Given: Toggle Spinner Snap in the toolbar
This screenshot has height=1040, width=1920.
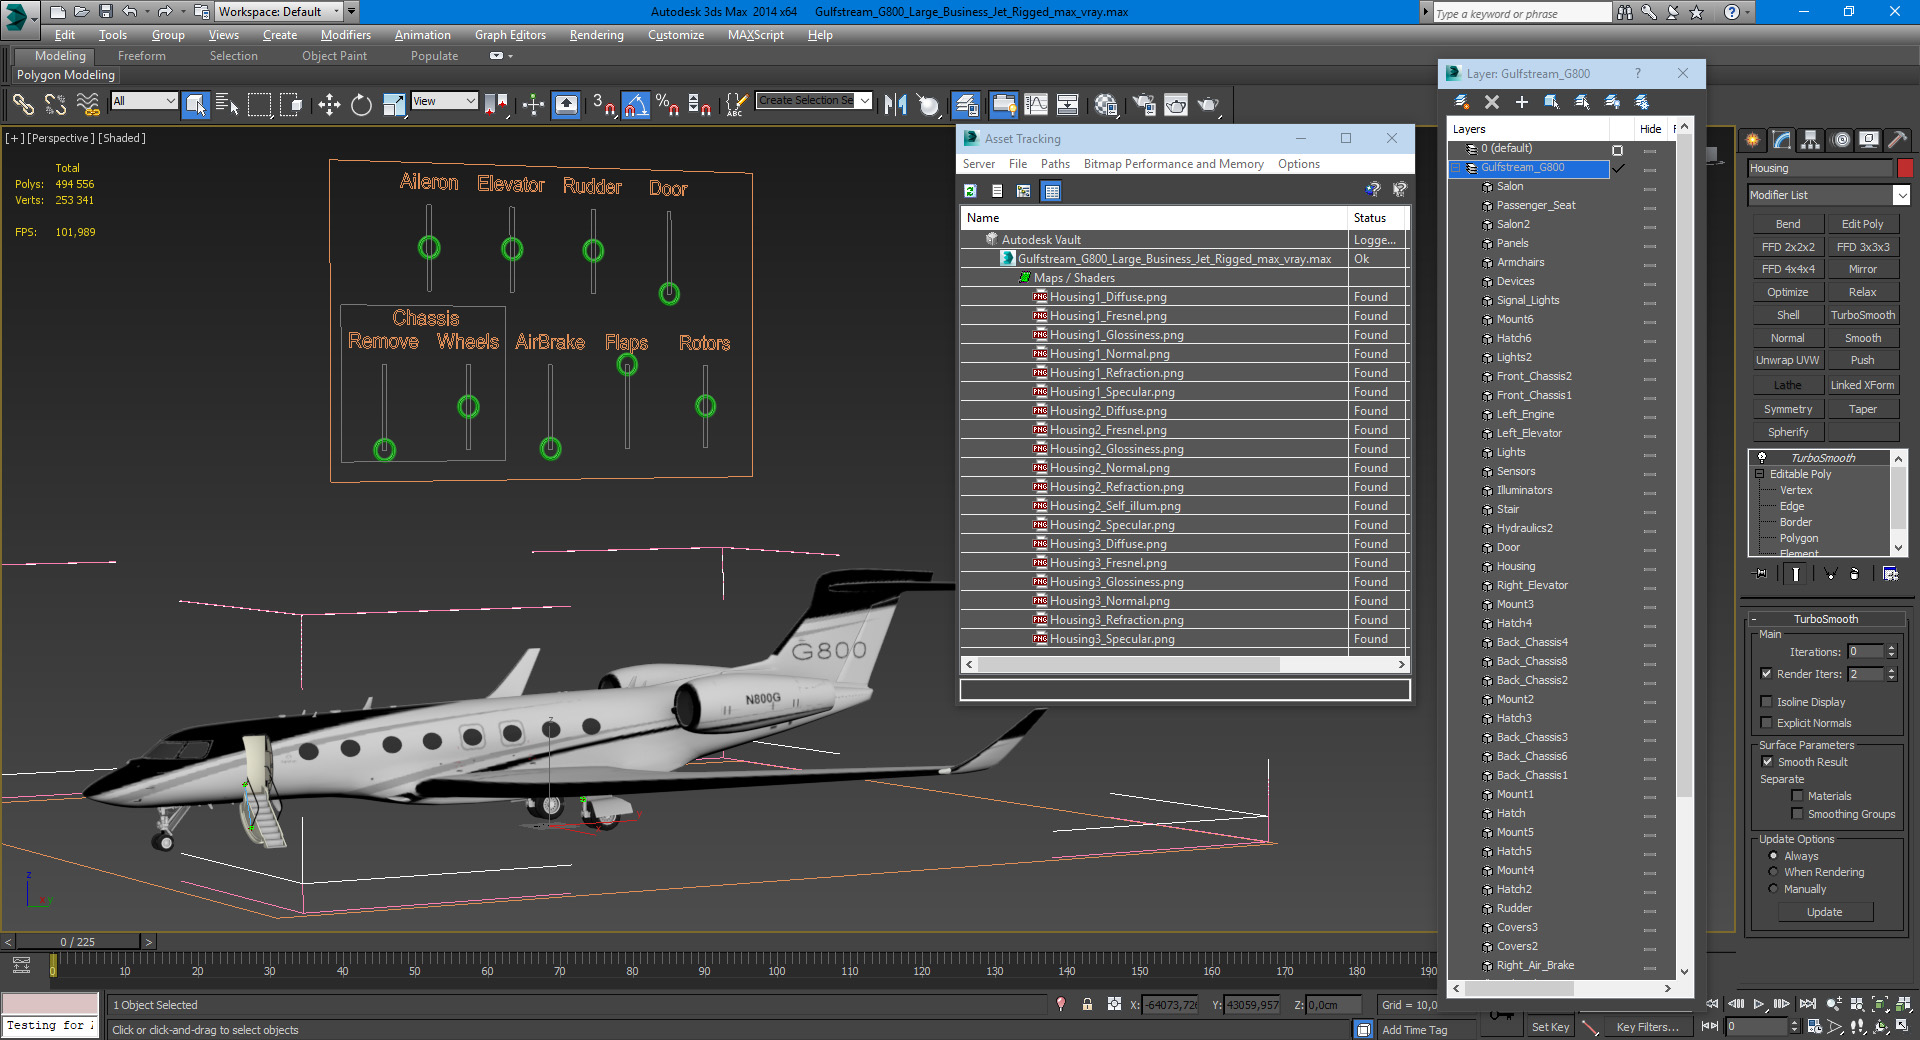Looking at the screenshot, I should click(x=700, y=104).
